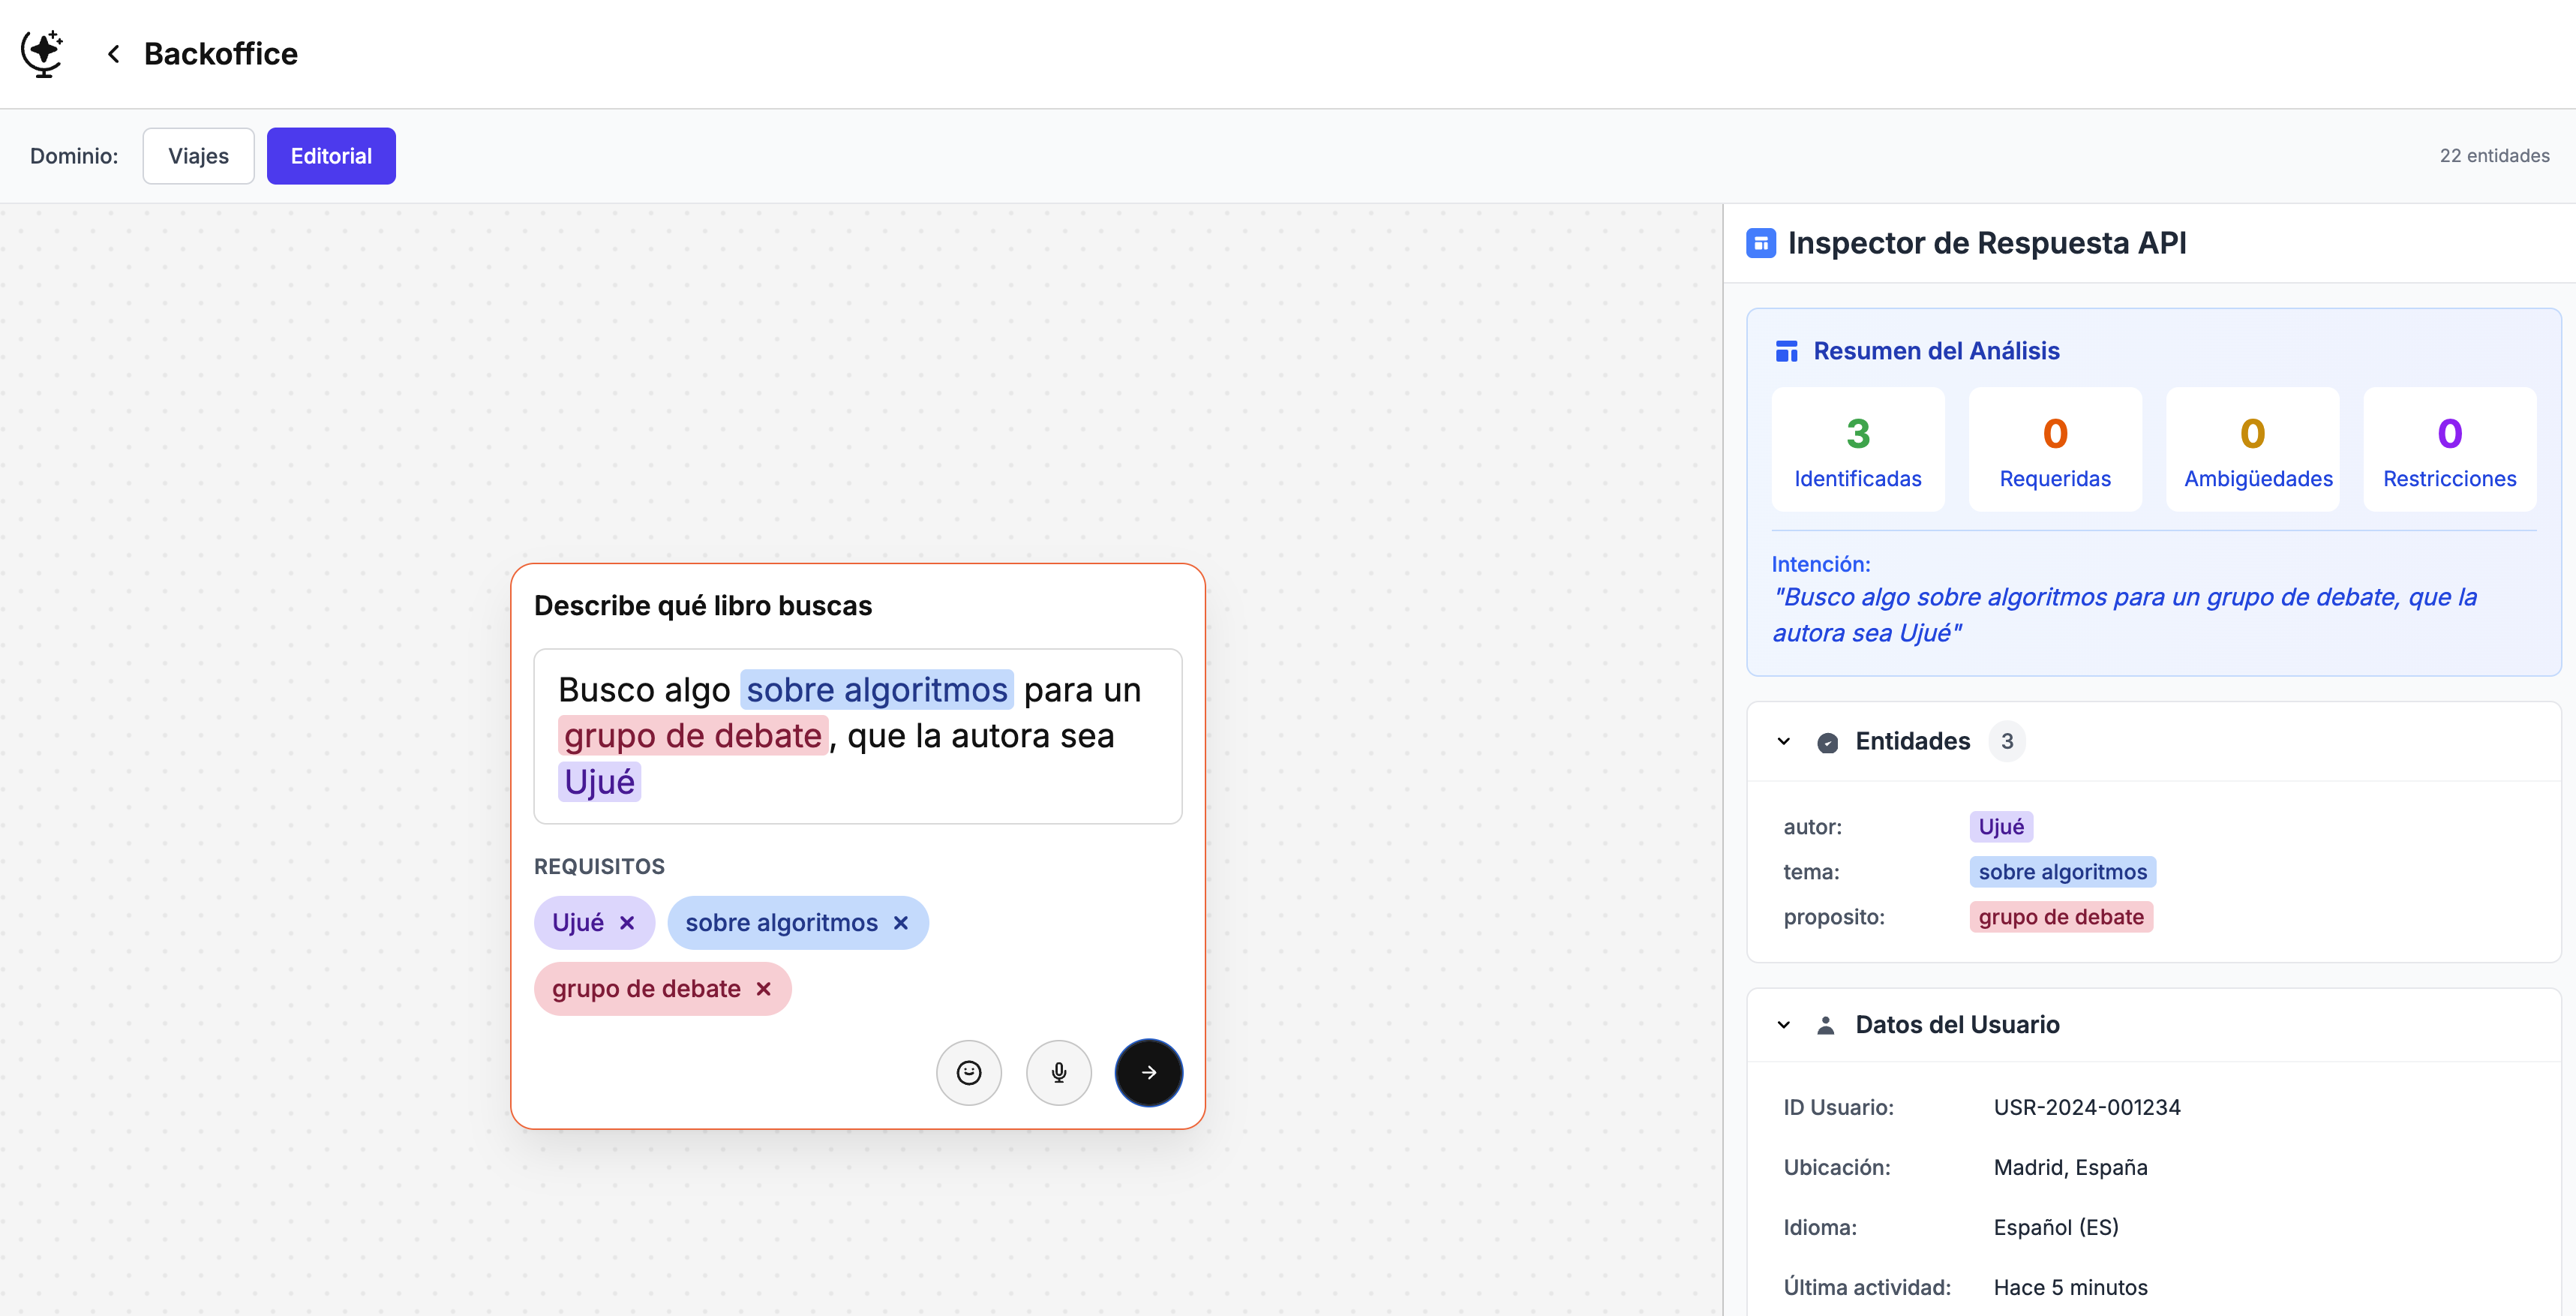Activate the microphone voice input
Image resolution: width=2576 pixels, height=1316 pixels.
(1058, 1072)
